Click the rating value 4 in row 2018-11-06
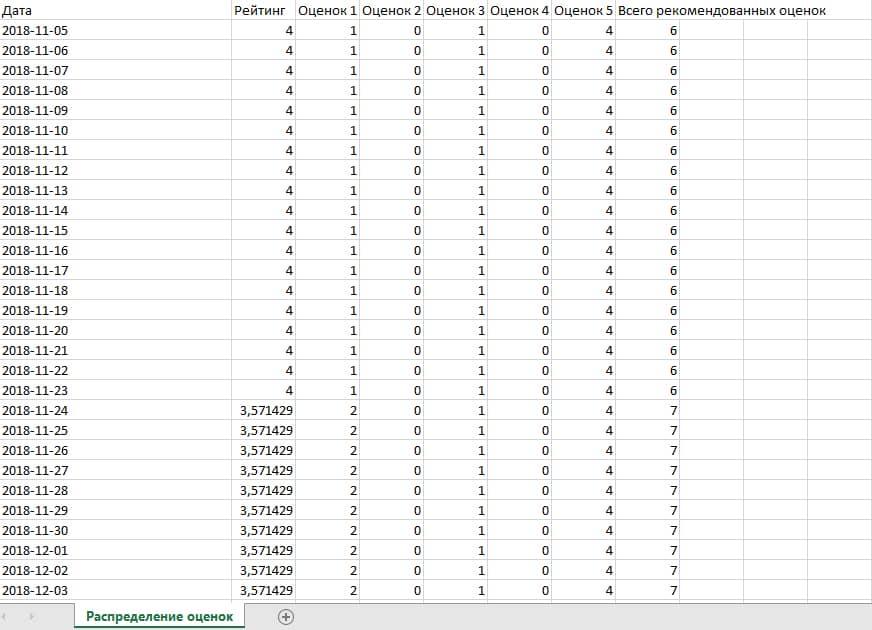 pyautogui.click(x=263, y=51)
